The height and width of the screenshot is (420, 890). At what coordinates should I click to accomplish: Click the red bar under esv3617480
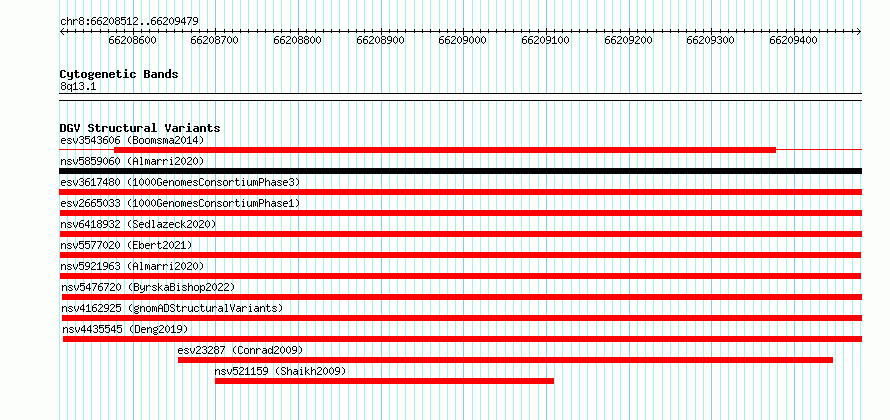461,192
